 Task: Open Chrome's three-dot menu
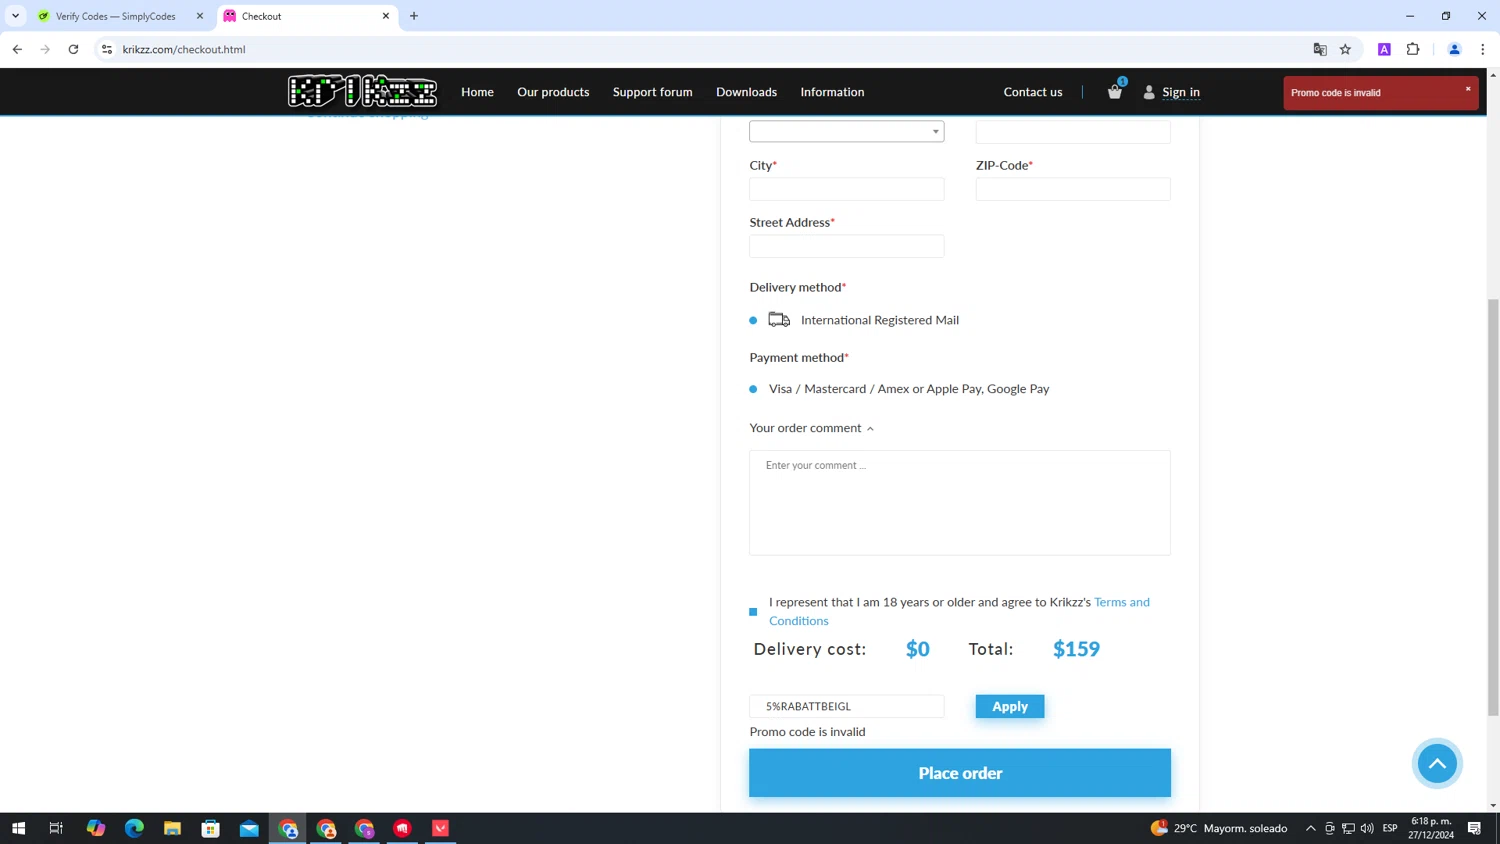(x=1482, y=49)
